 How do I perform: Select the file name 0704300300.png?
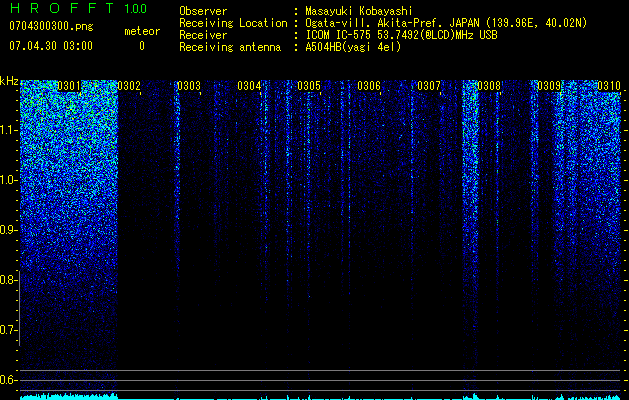(51, 26)
